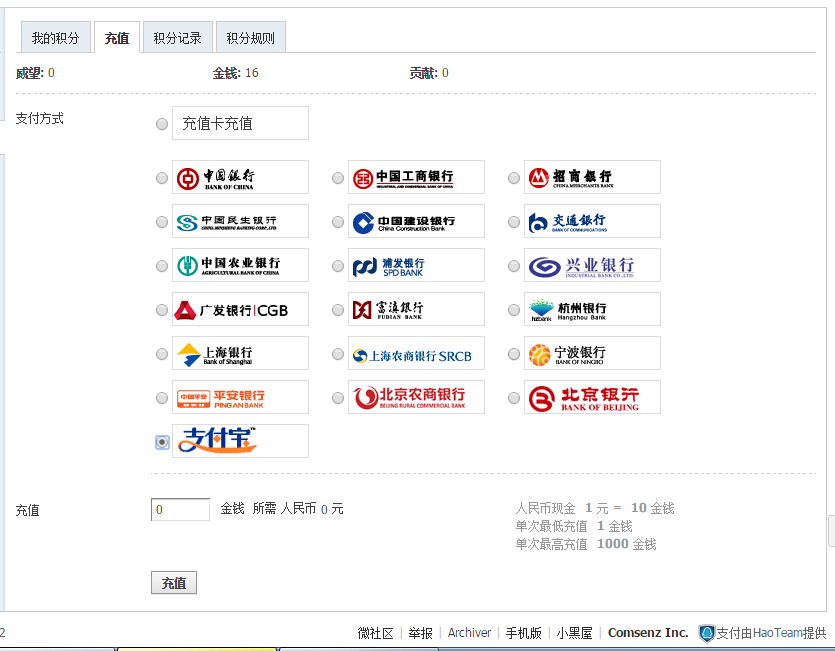This screenshot has width=835, height=651.
Task: Select the 中国工商银行 radio button
Action: coord(338,178)
